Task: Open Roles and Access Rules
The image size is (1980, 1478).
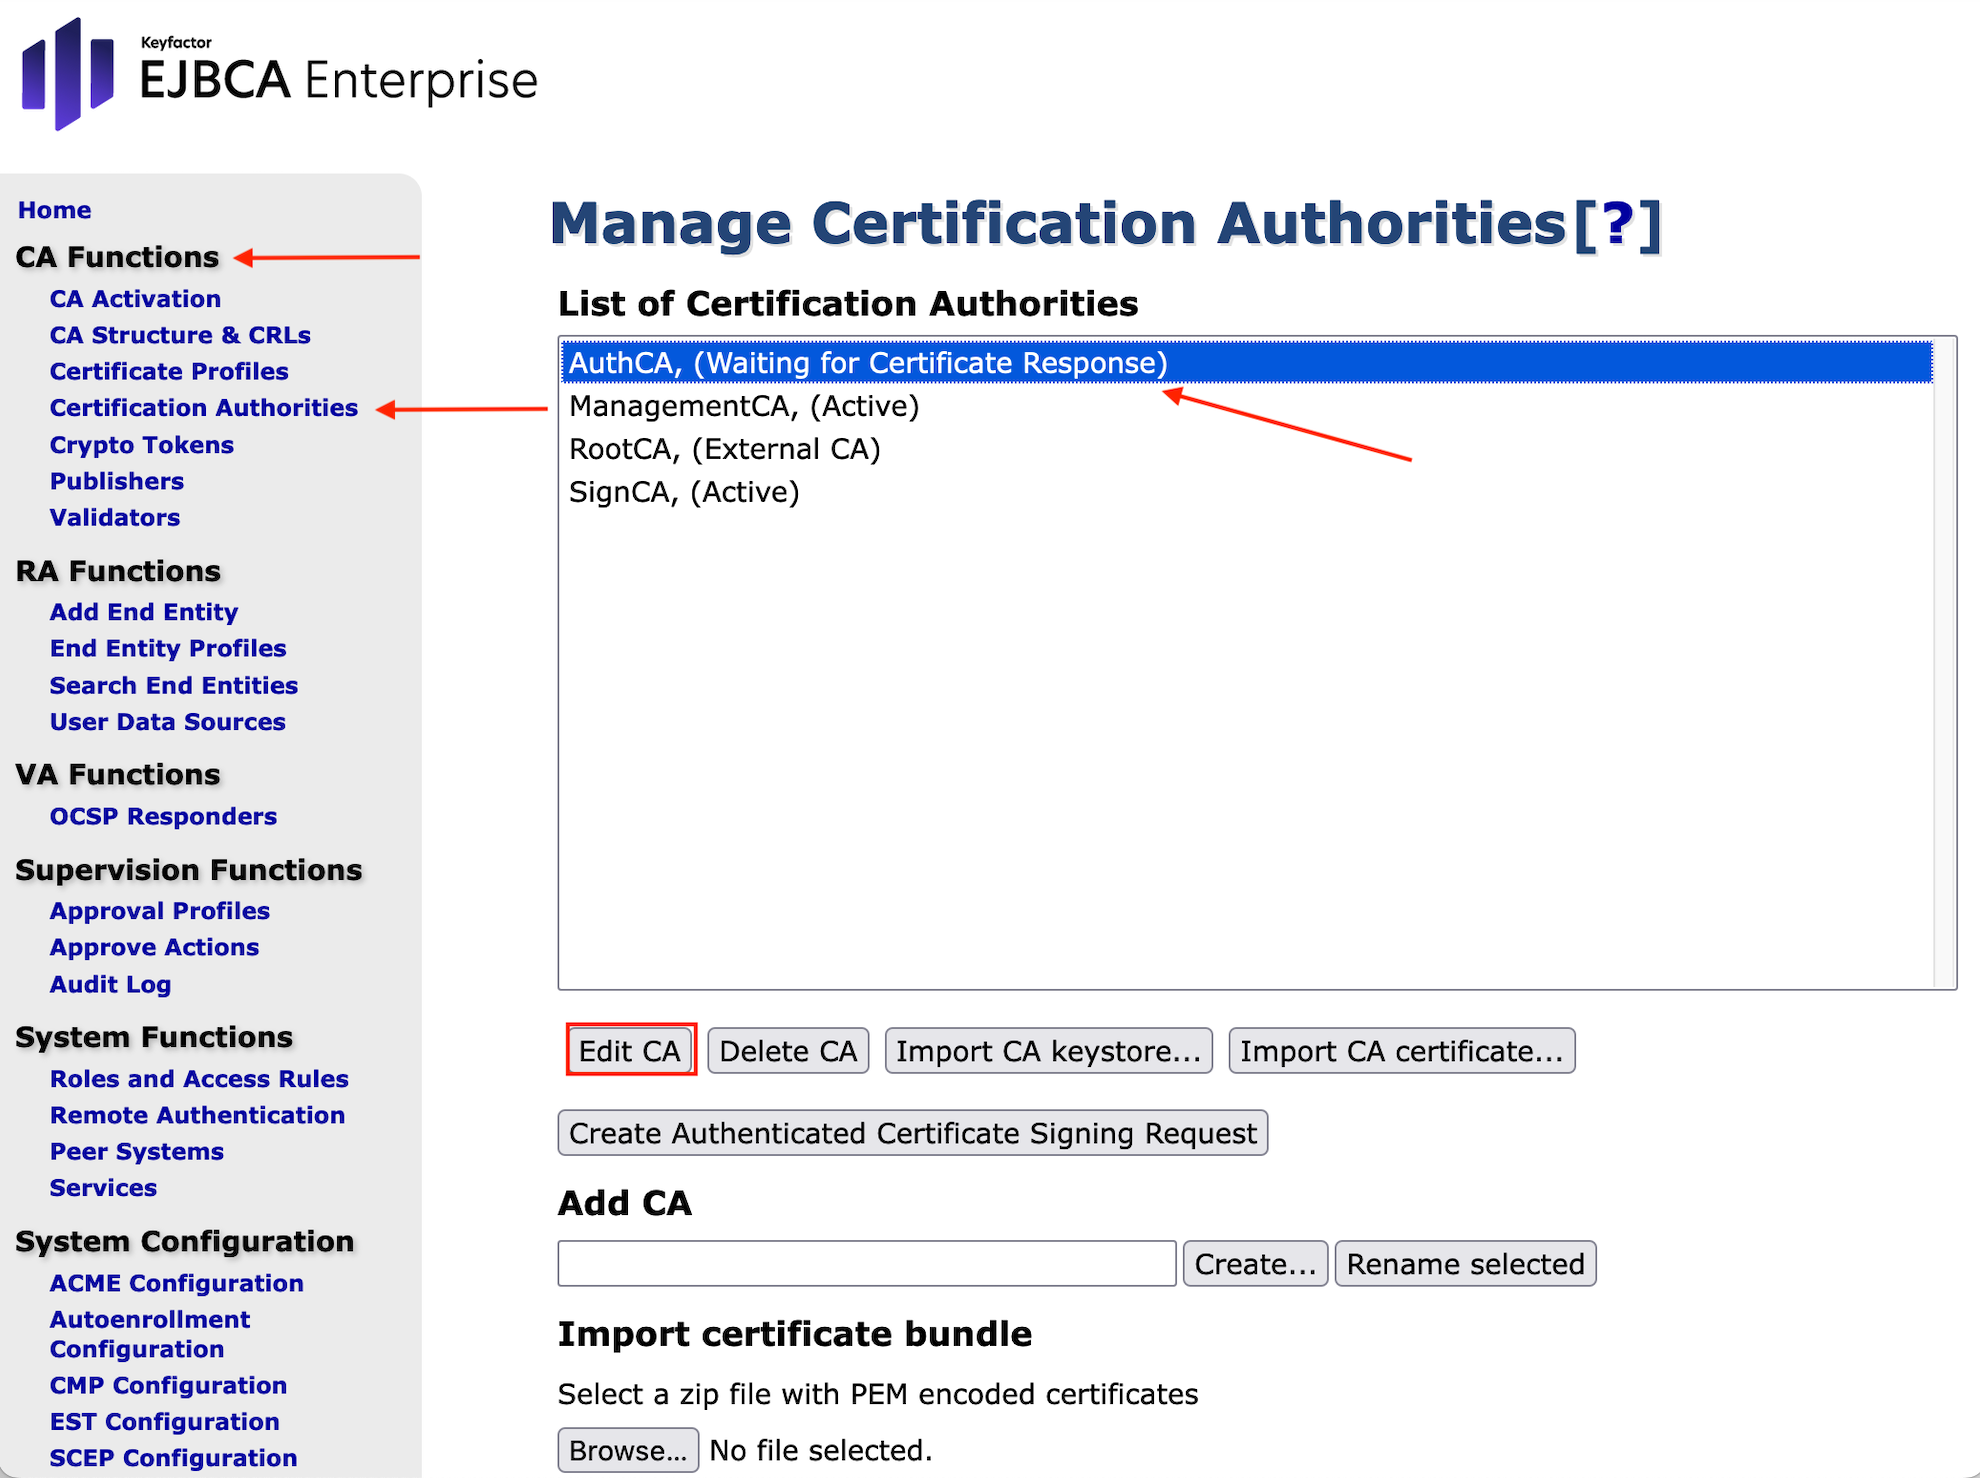Action: point(199,1079)
